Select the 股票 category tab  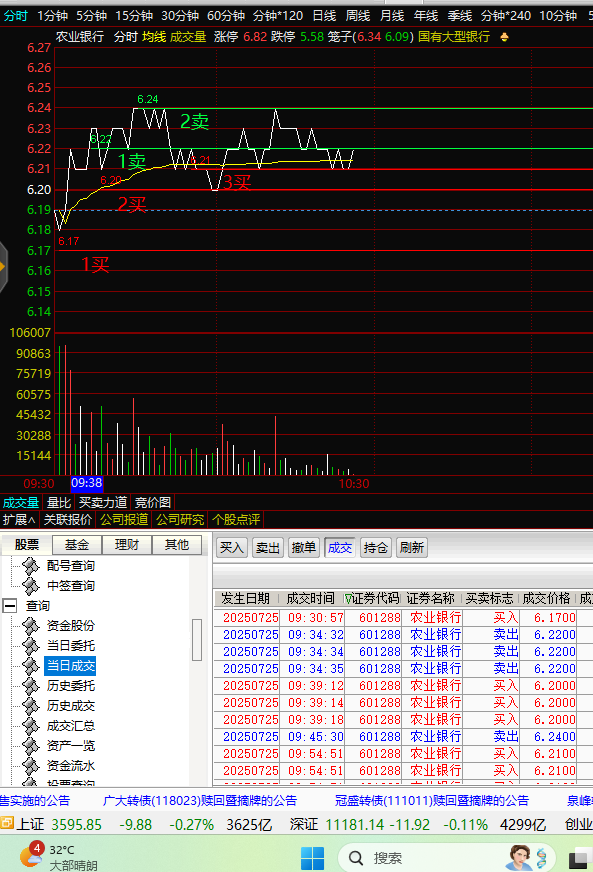(27, 544)
